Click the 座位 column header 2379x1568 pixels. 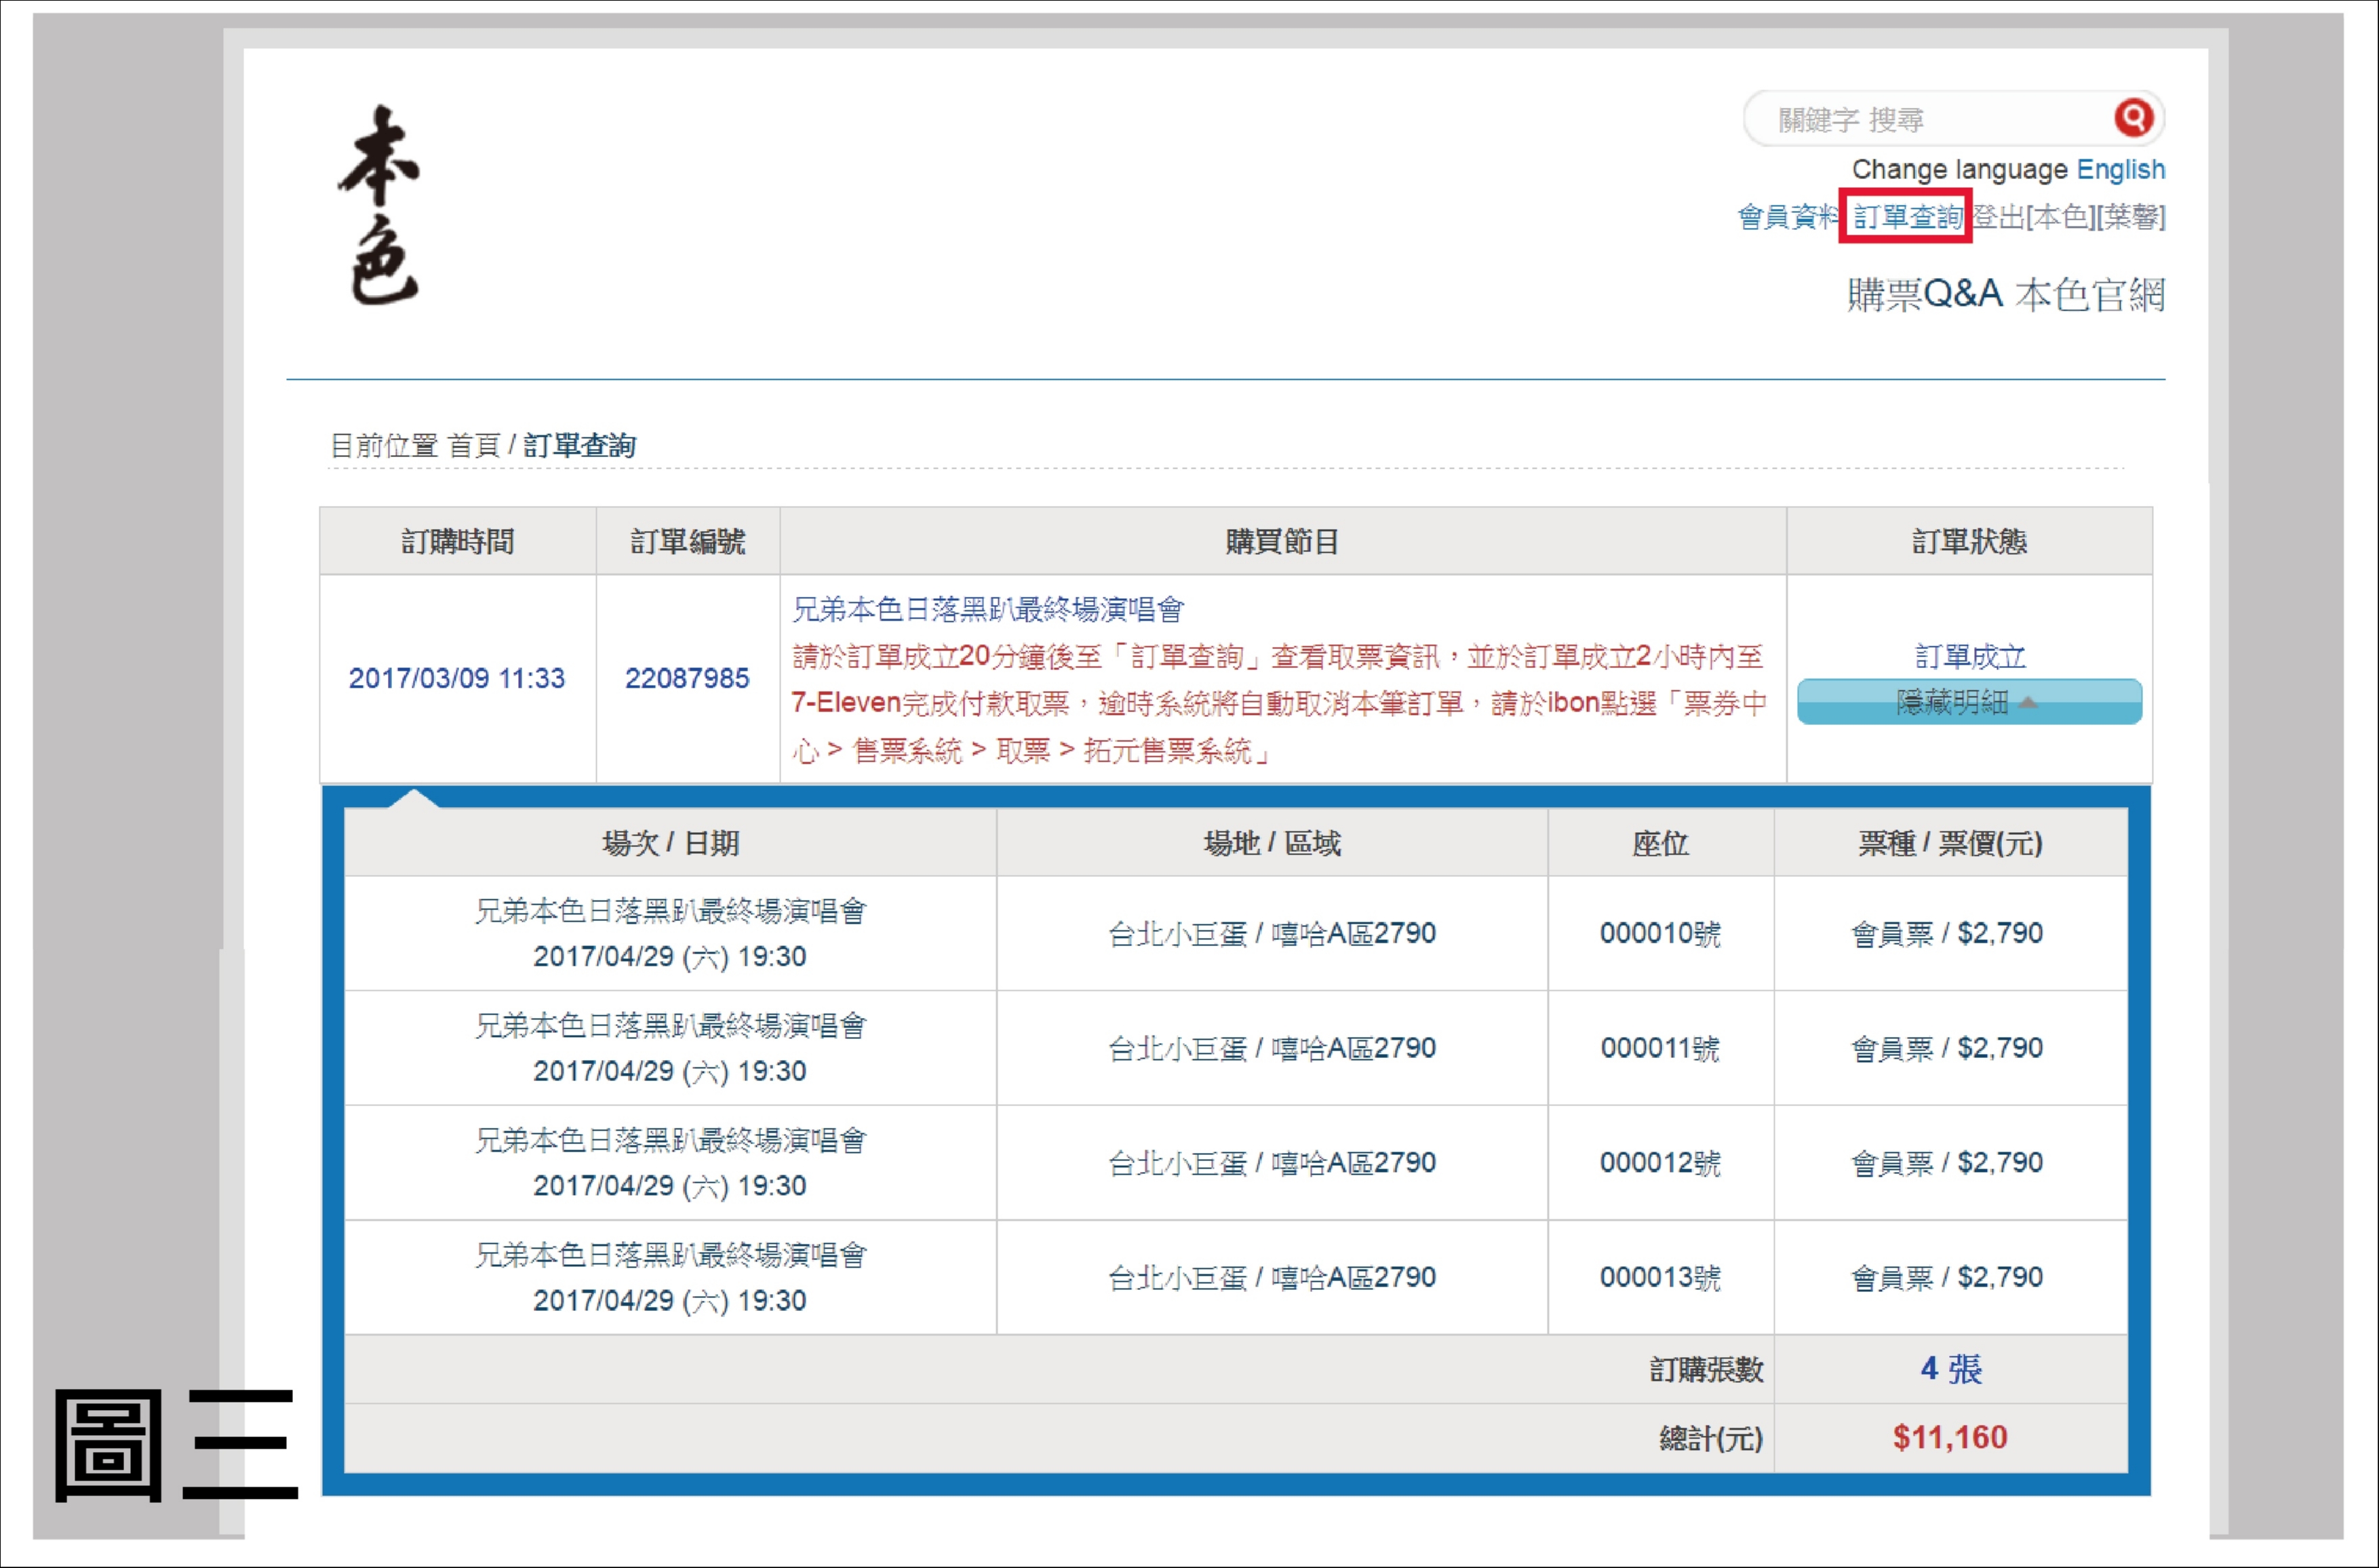click(x=1660, y=843)
